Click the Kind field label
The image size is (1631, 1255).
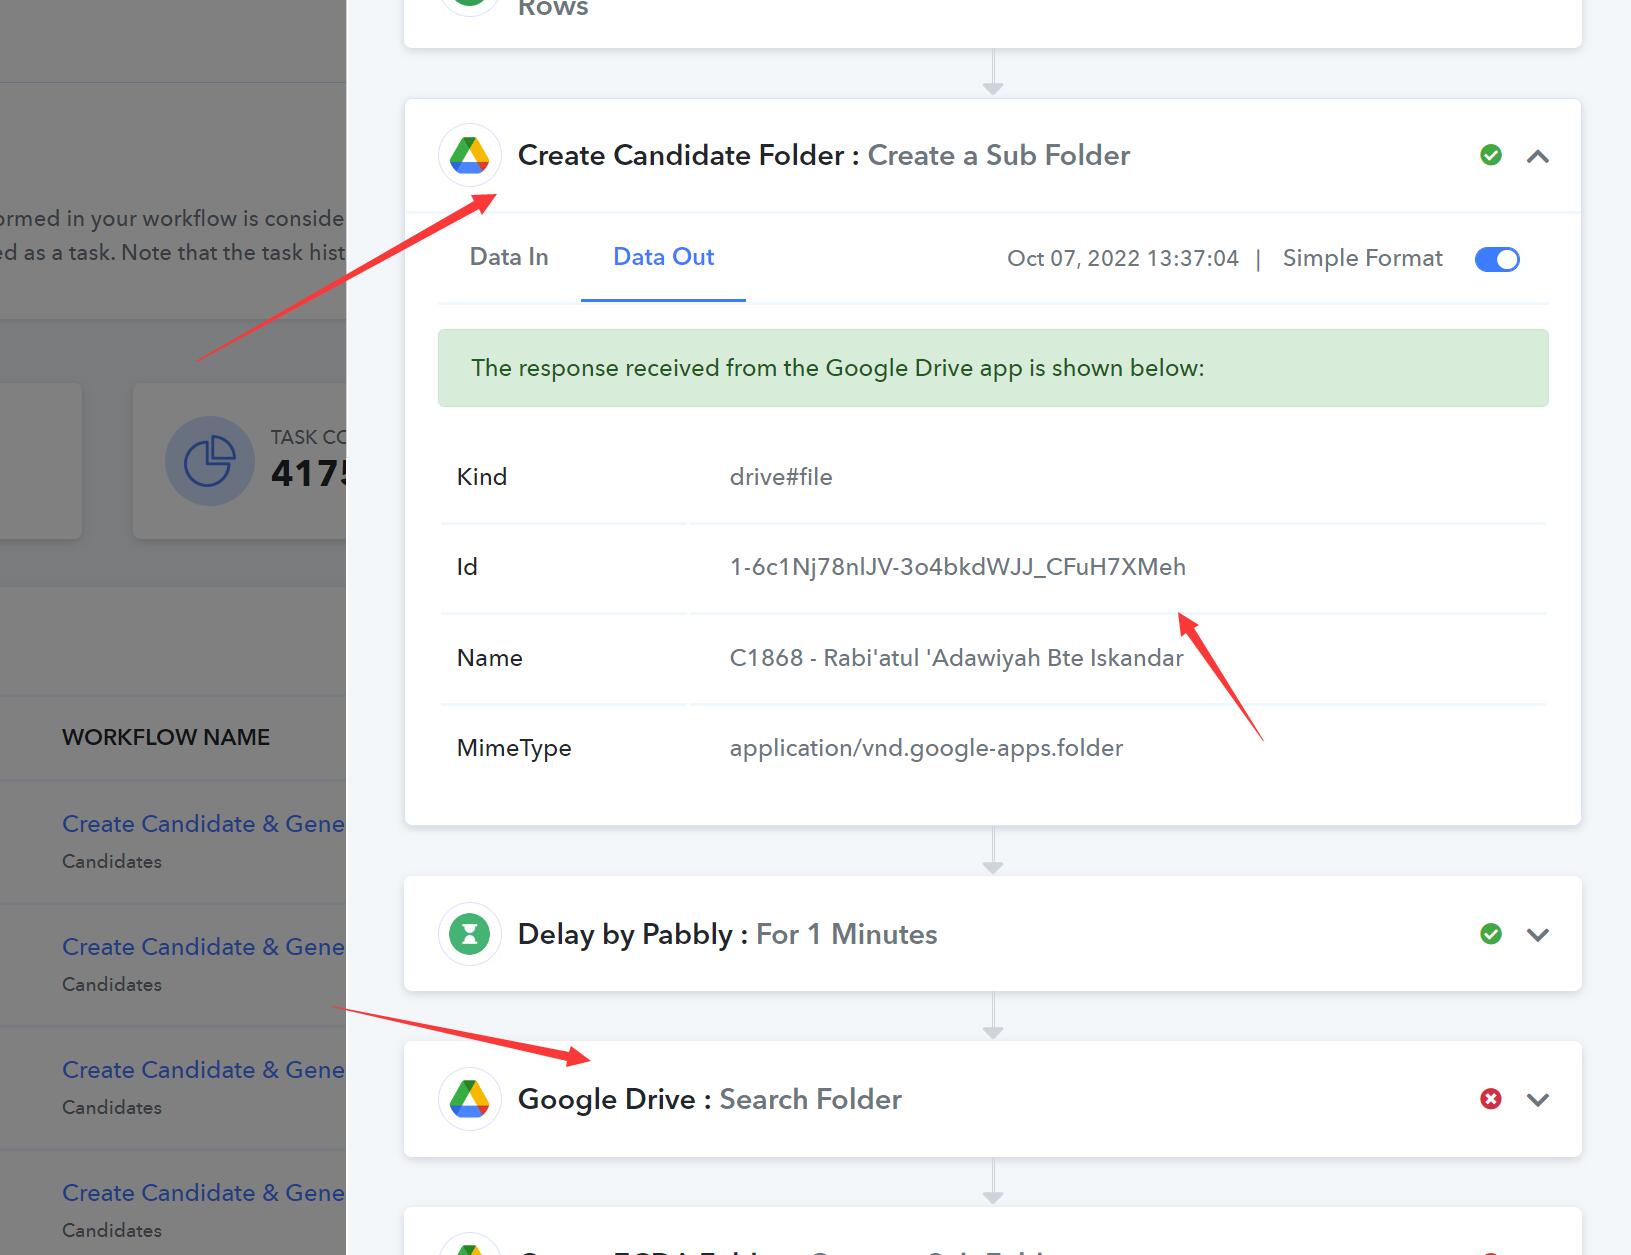[x=482, y=477]
